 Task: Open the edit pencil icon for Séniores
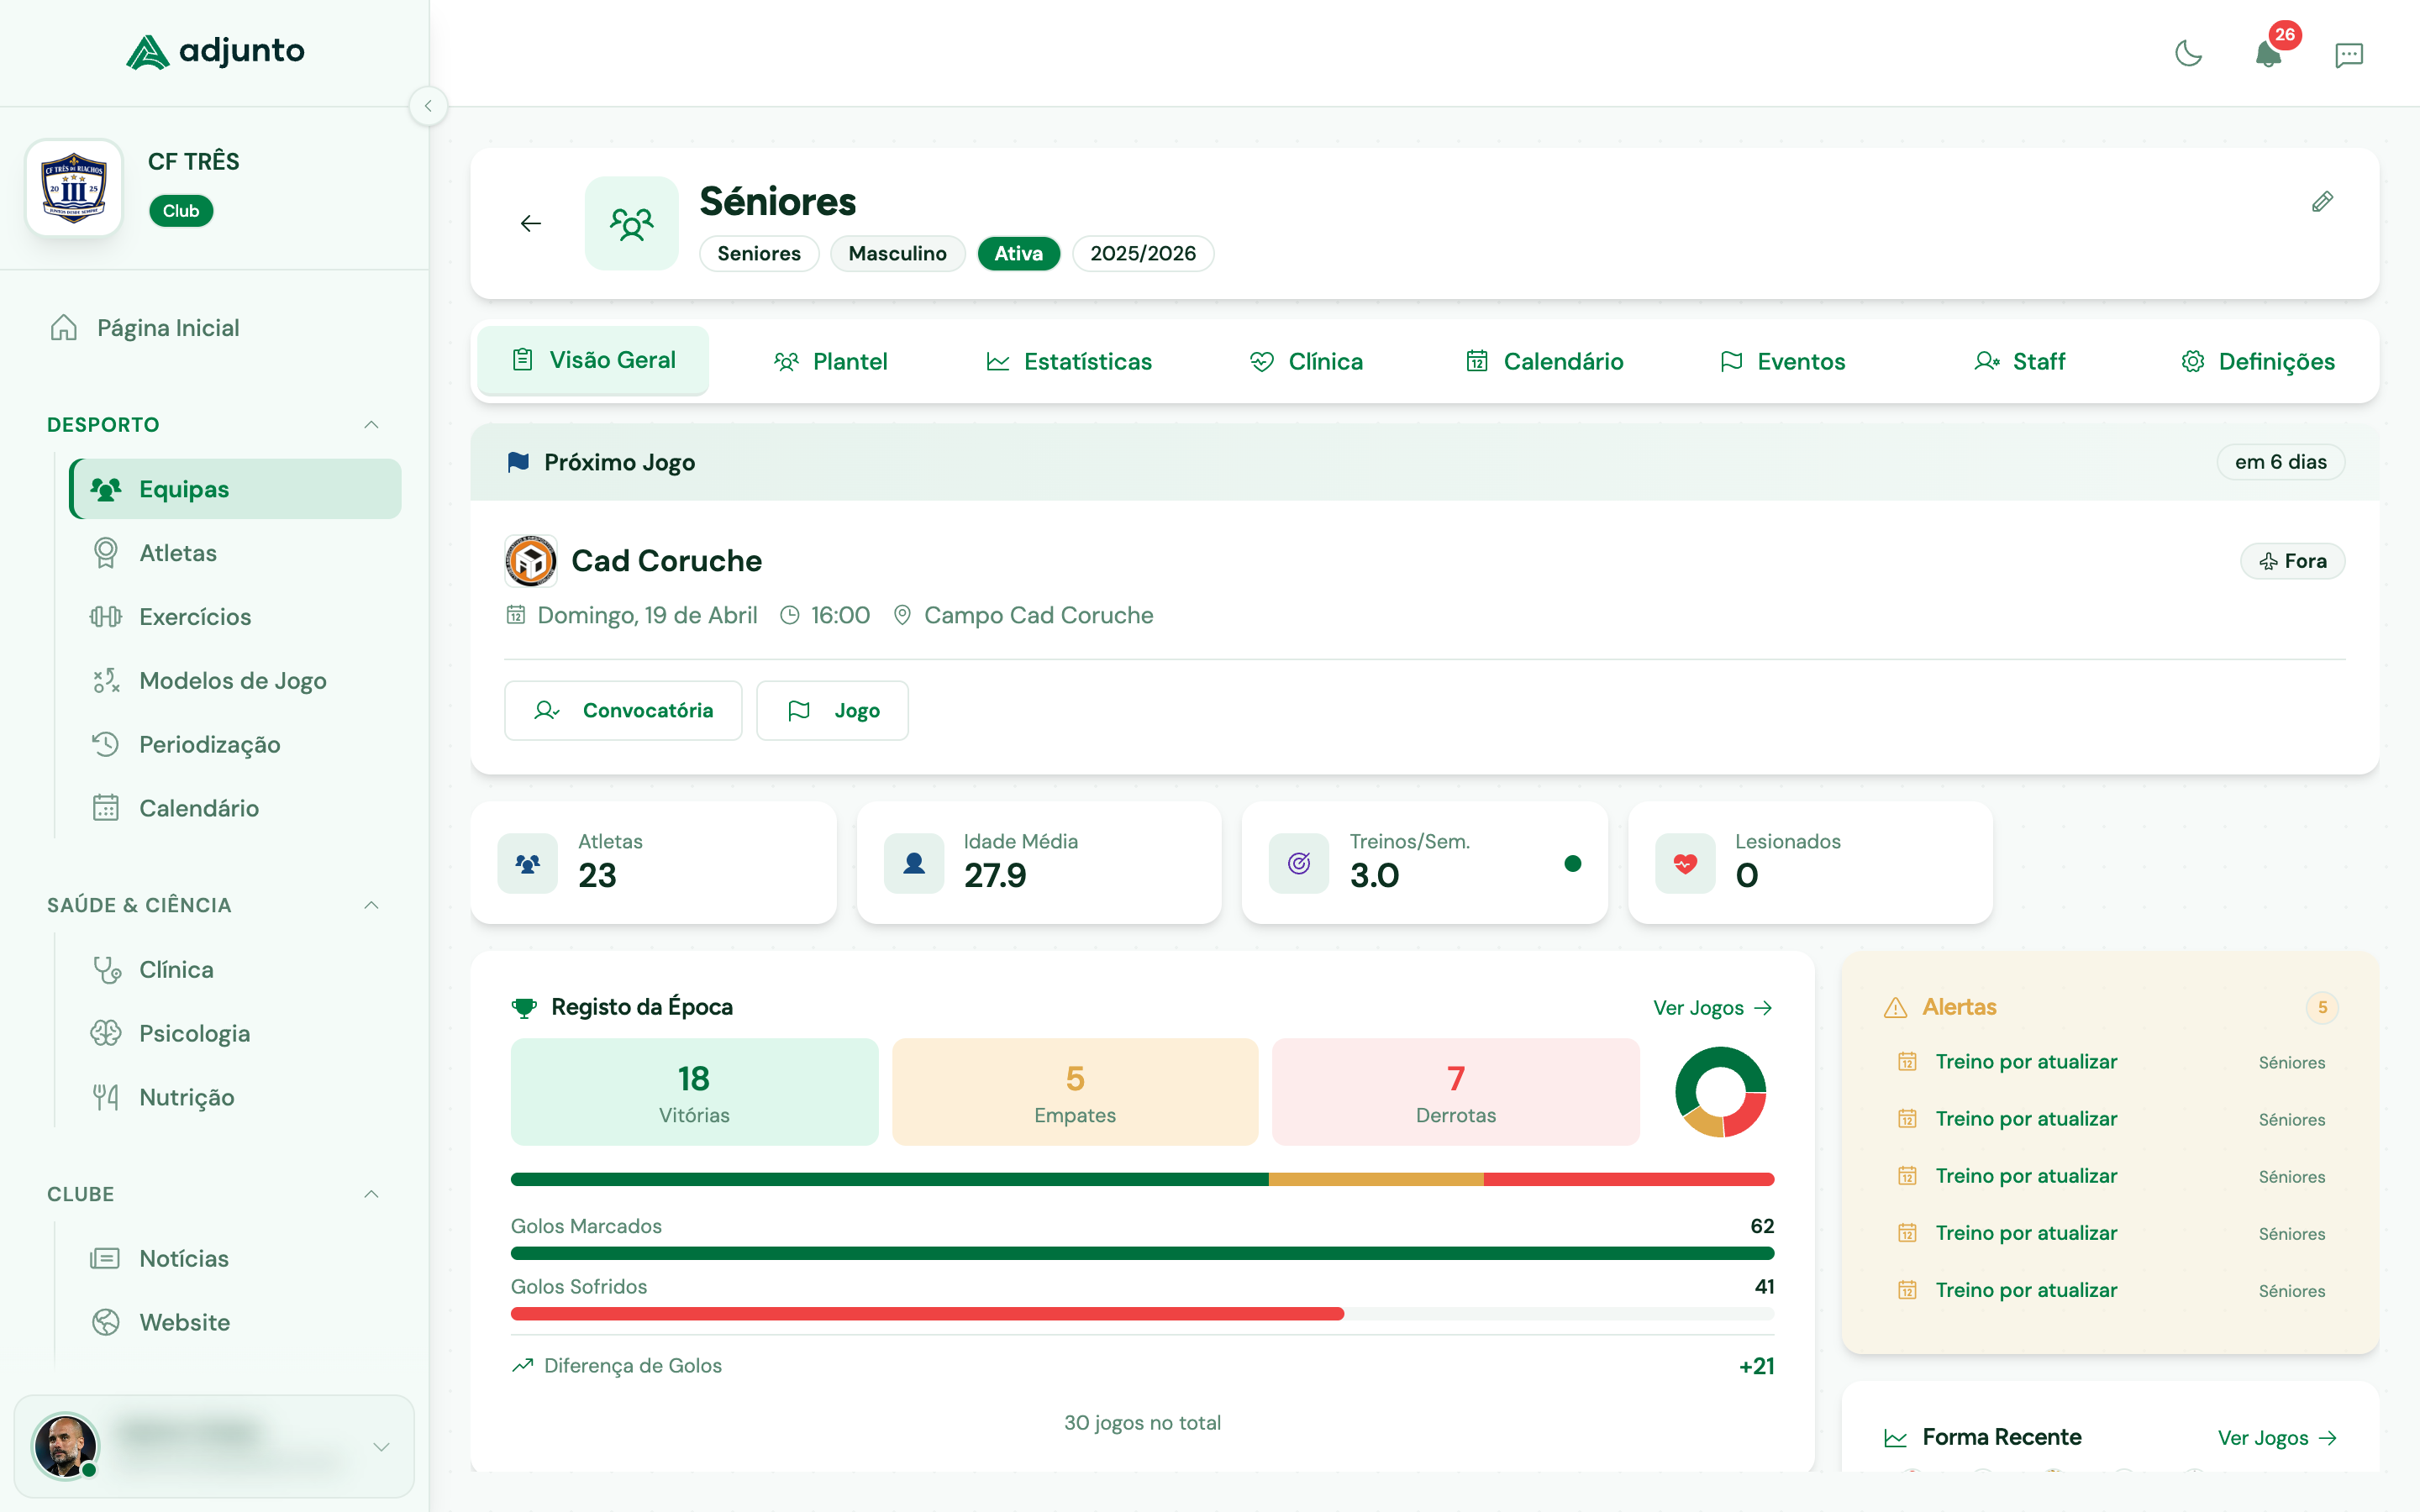(x=2323, y=202)
